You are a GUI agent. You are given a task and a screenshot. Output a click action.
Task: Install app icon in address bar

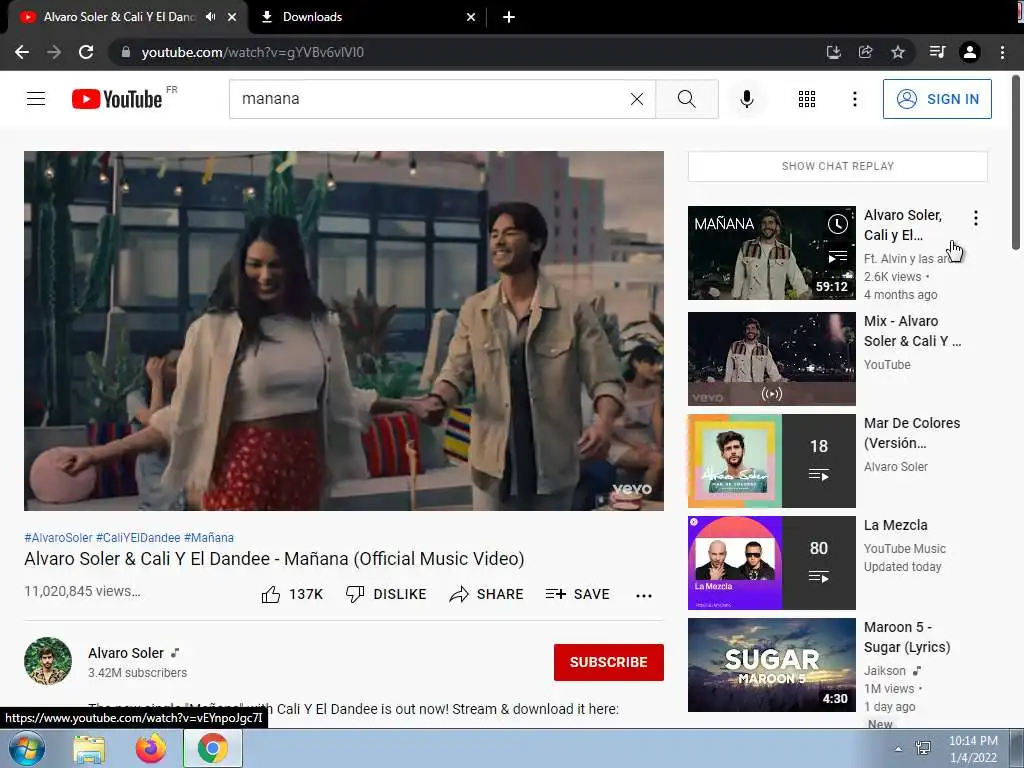coord(833,52)
